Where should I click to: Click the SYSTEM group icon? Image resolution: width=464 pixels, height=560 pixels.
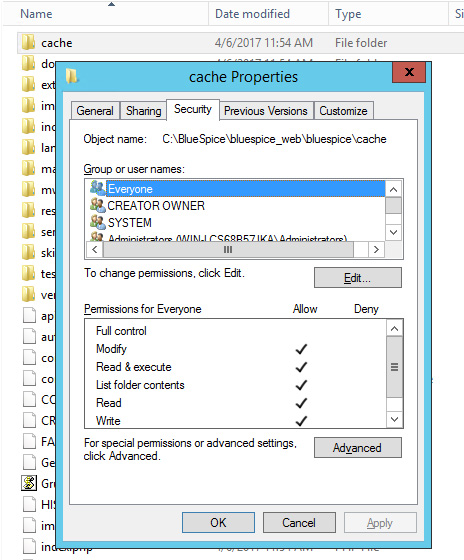tap(97, 222)
